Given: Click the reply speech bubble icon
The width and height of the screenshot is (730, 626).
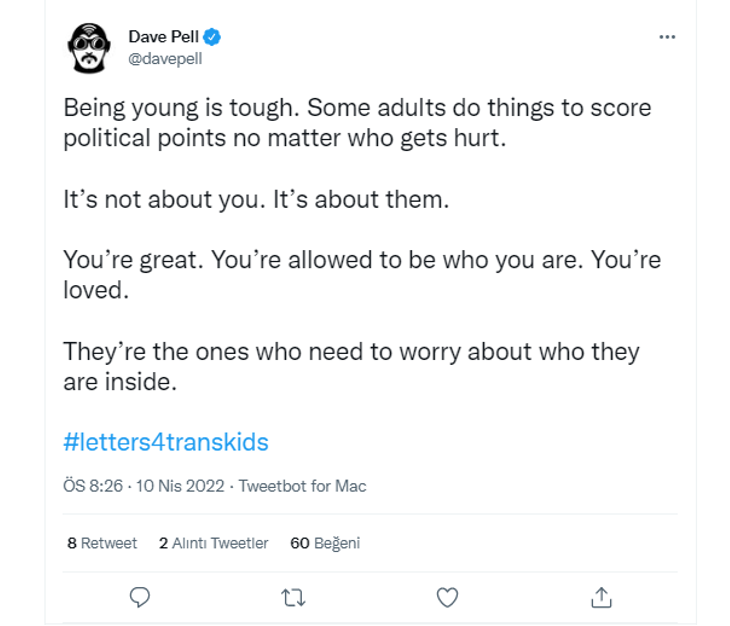Looking at the screenshot, I should coord(141,597).
